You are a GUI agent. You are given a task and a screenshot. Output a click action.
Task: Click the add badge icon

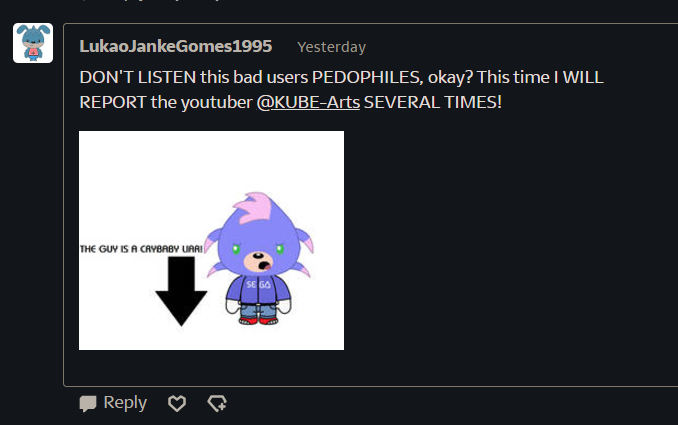[x=217, y=403]
